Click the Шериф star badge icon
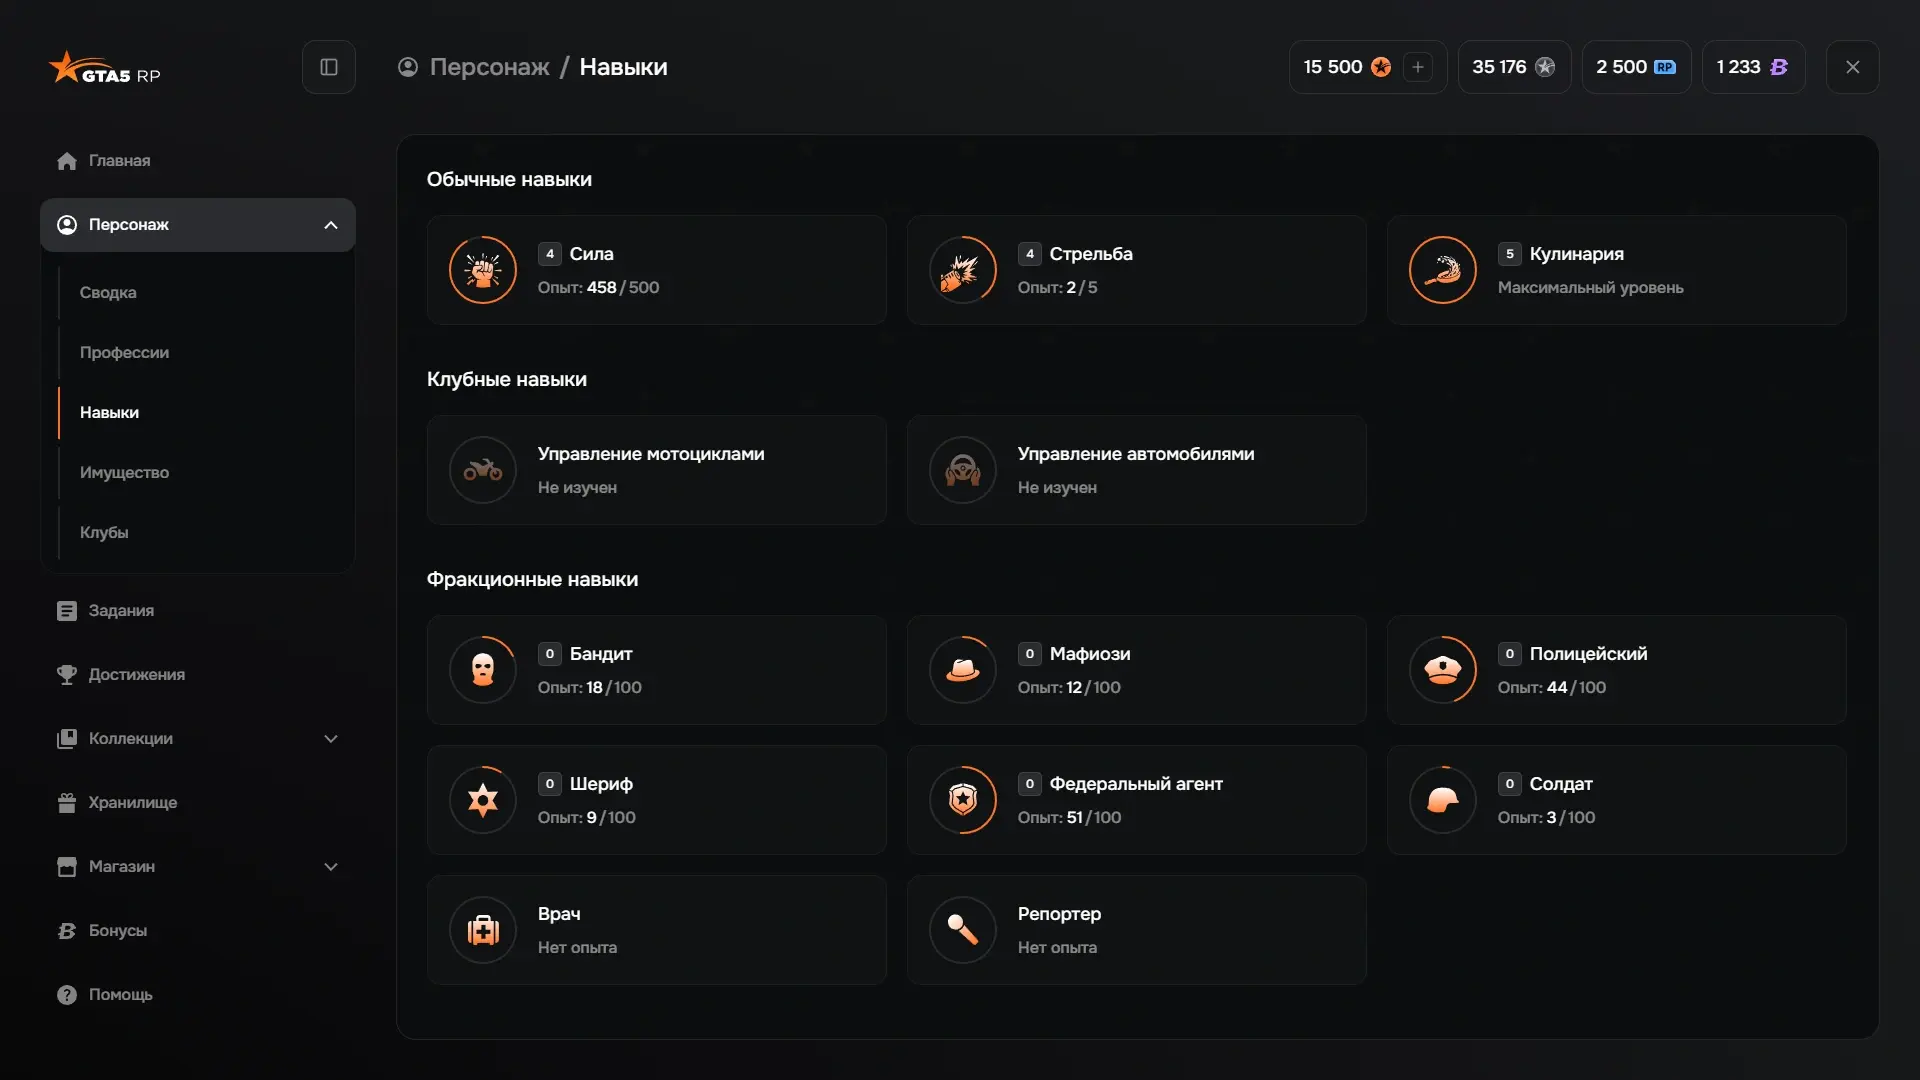The width and height of the screenshot is (1920, 1080). pyautogui.click(x=483, y=800)
